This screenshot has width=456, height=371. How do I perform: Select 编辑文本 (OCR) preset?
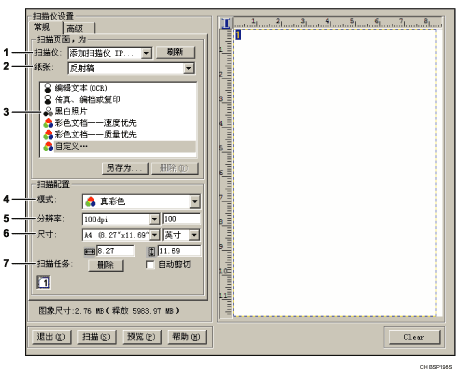(x=118, y=88)
